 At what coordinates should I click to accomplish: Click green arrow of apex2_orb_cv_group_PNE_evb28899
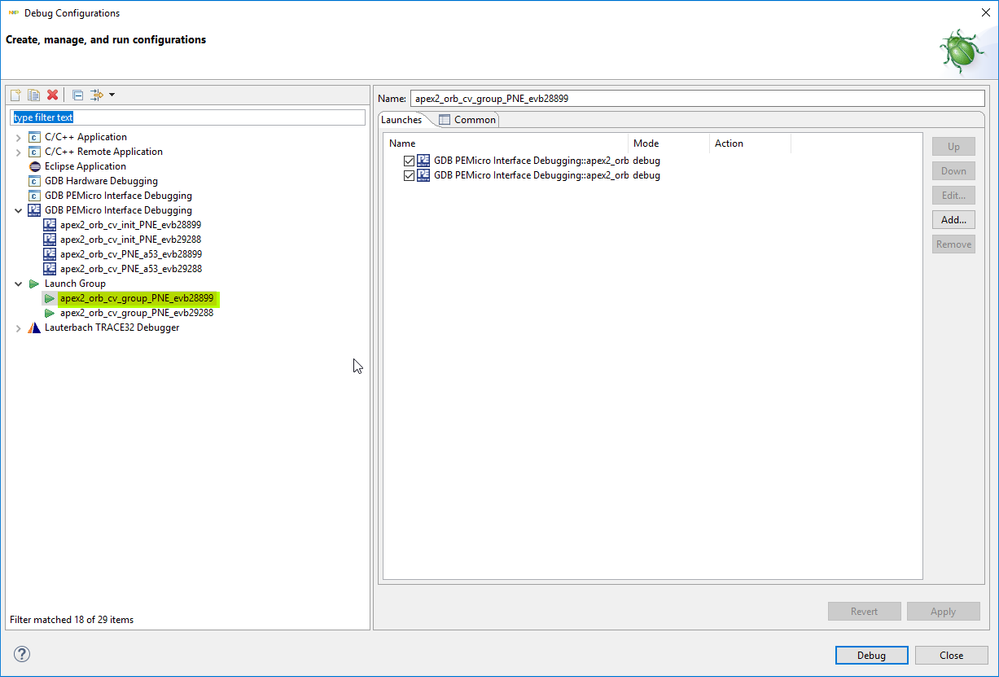click(x=50, y=298)
